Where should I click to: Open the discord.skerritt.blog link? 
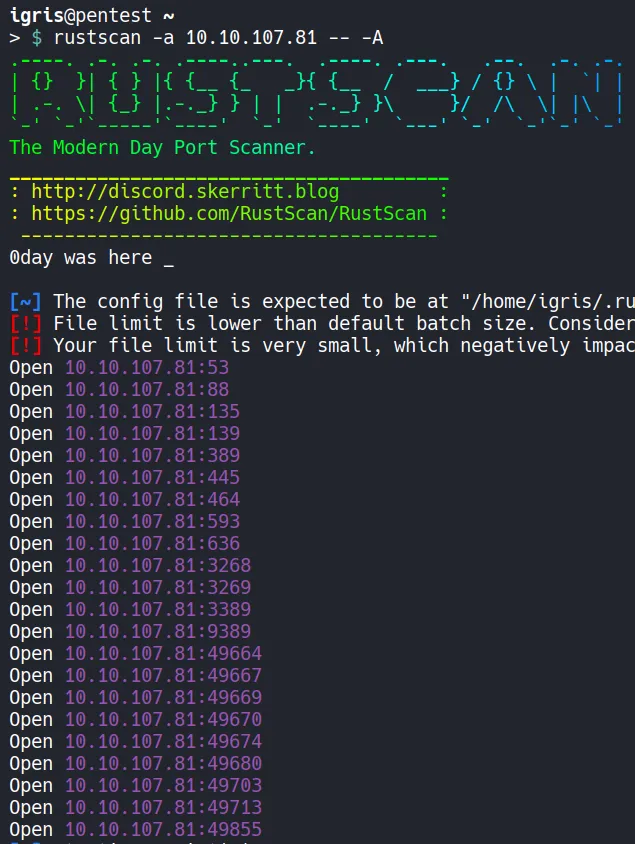[x=185, y=191]
